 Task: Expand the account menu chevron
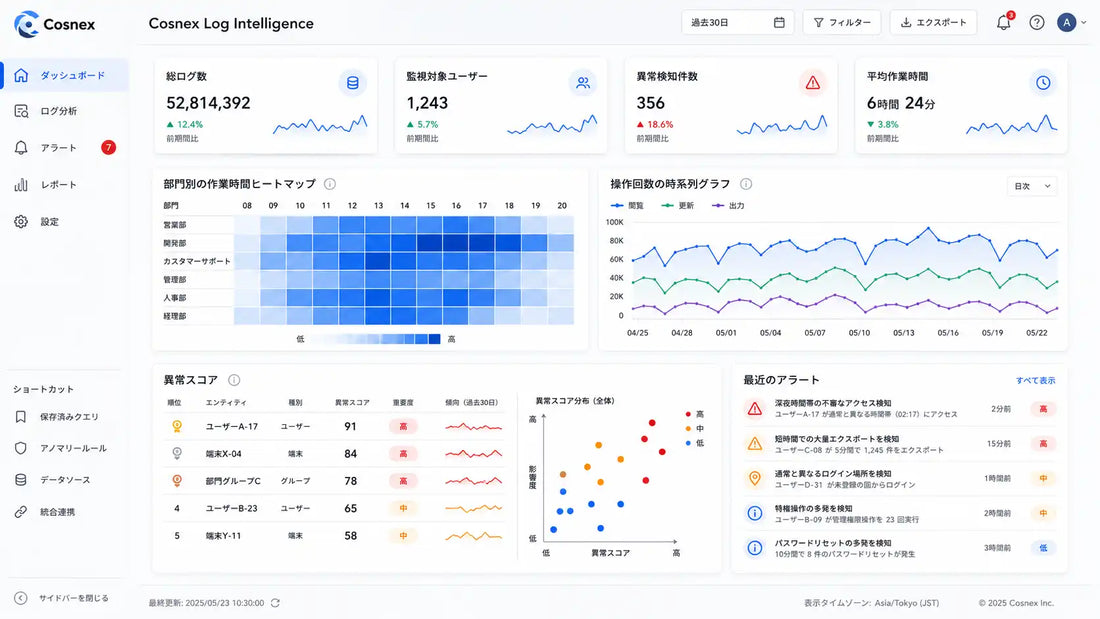coord(1084,22)
